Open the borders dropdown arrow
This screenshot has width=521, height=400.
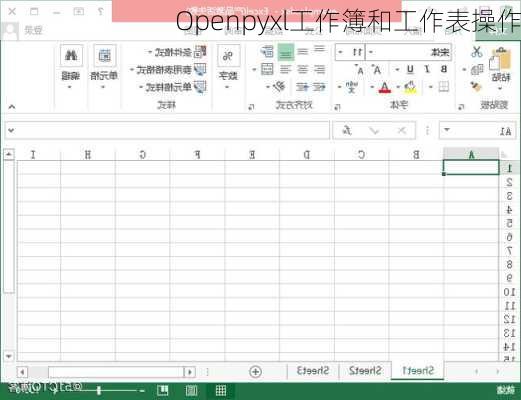click(431, 87)
